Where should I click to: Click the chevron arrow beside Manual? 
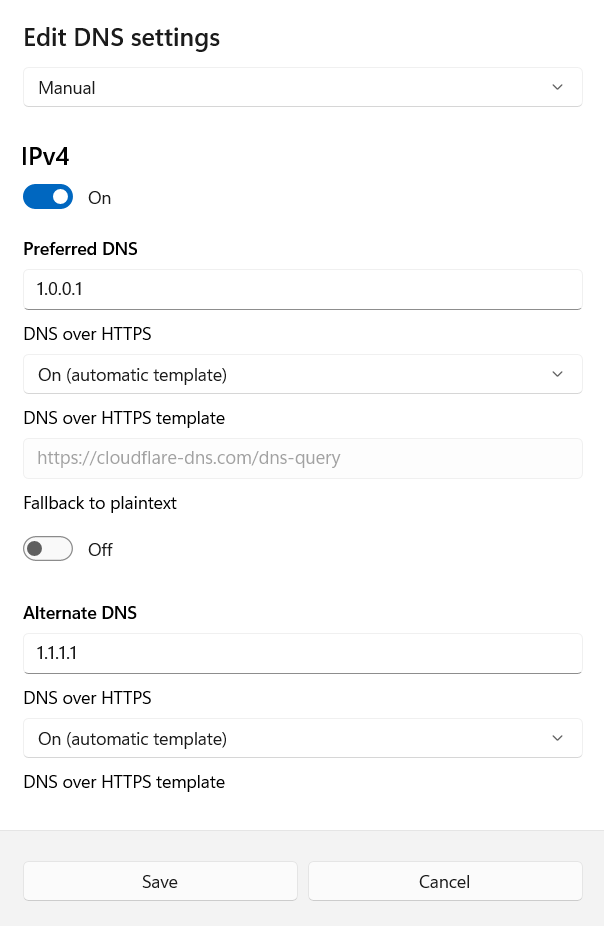tap(557, 88)
